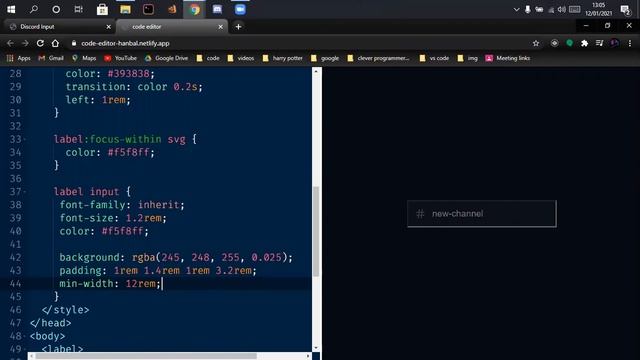Click the address bar URL

point(125,43)
